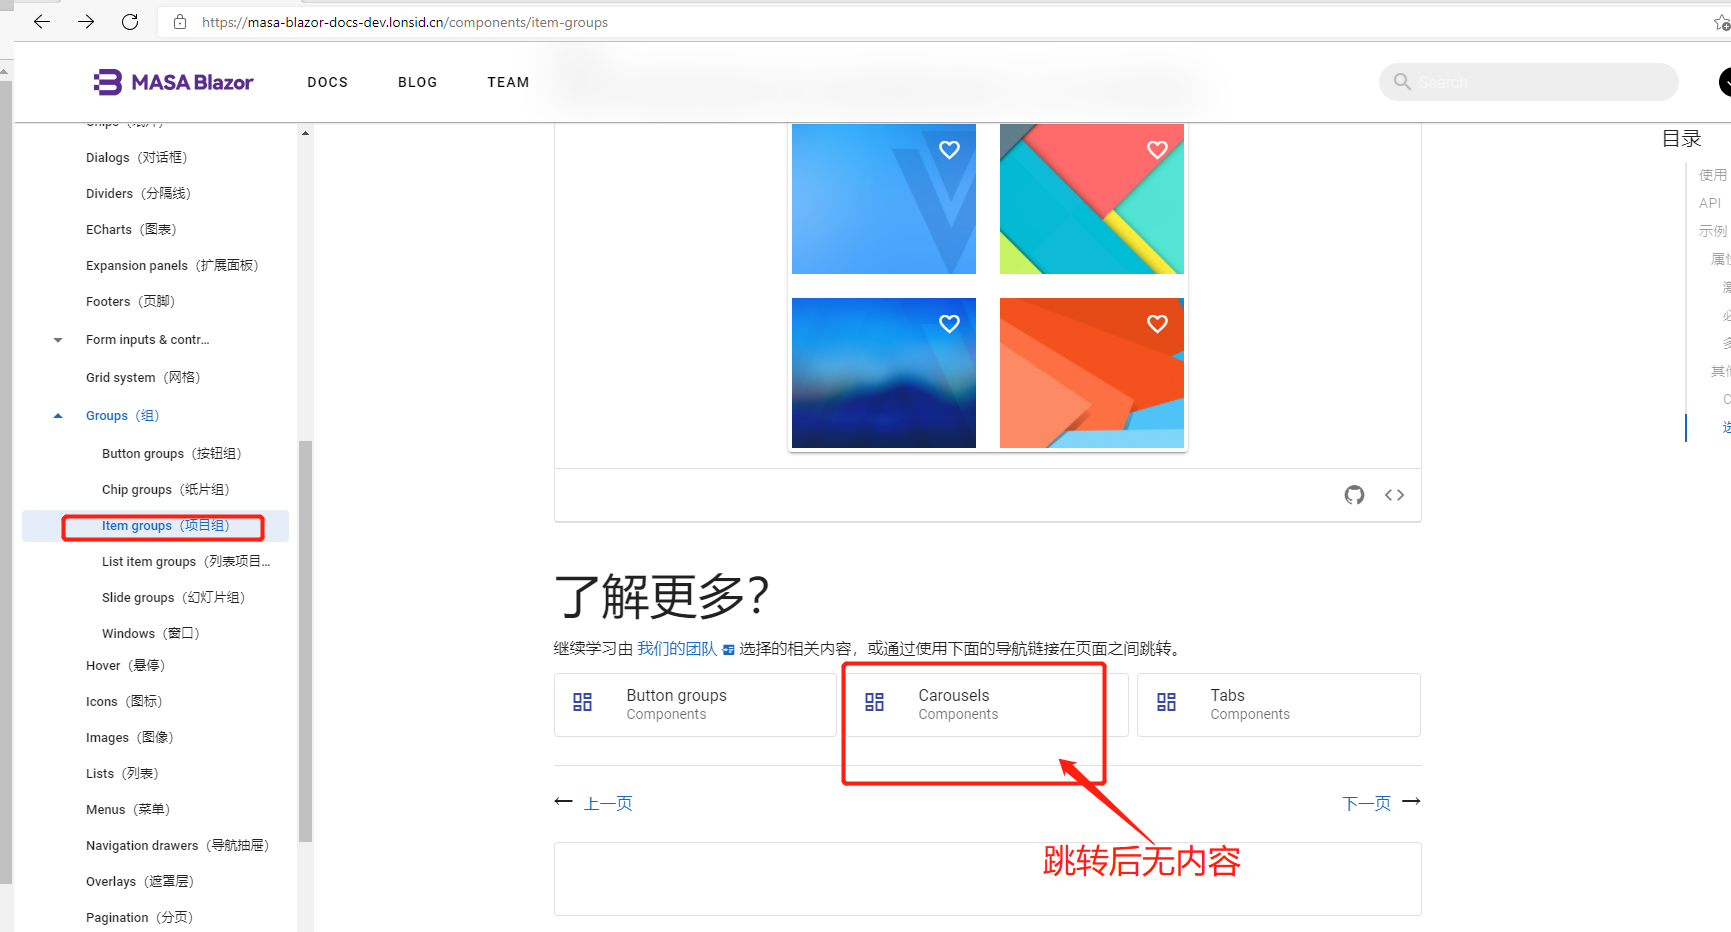Click the search magnifier icon
This screenshot has width=1731, height=932.
tap(1402, 82)
